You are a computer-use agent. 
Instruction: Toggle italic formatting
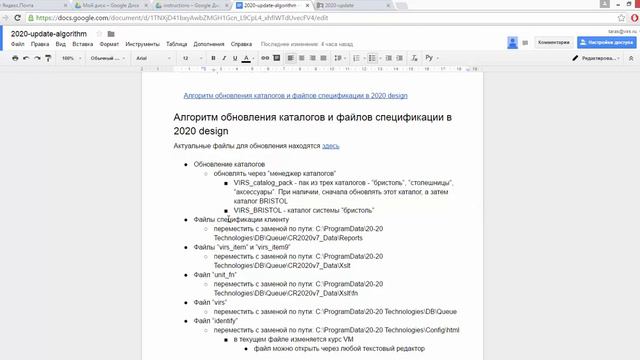(224, 58)
